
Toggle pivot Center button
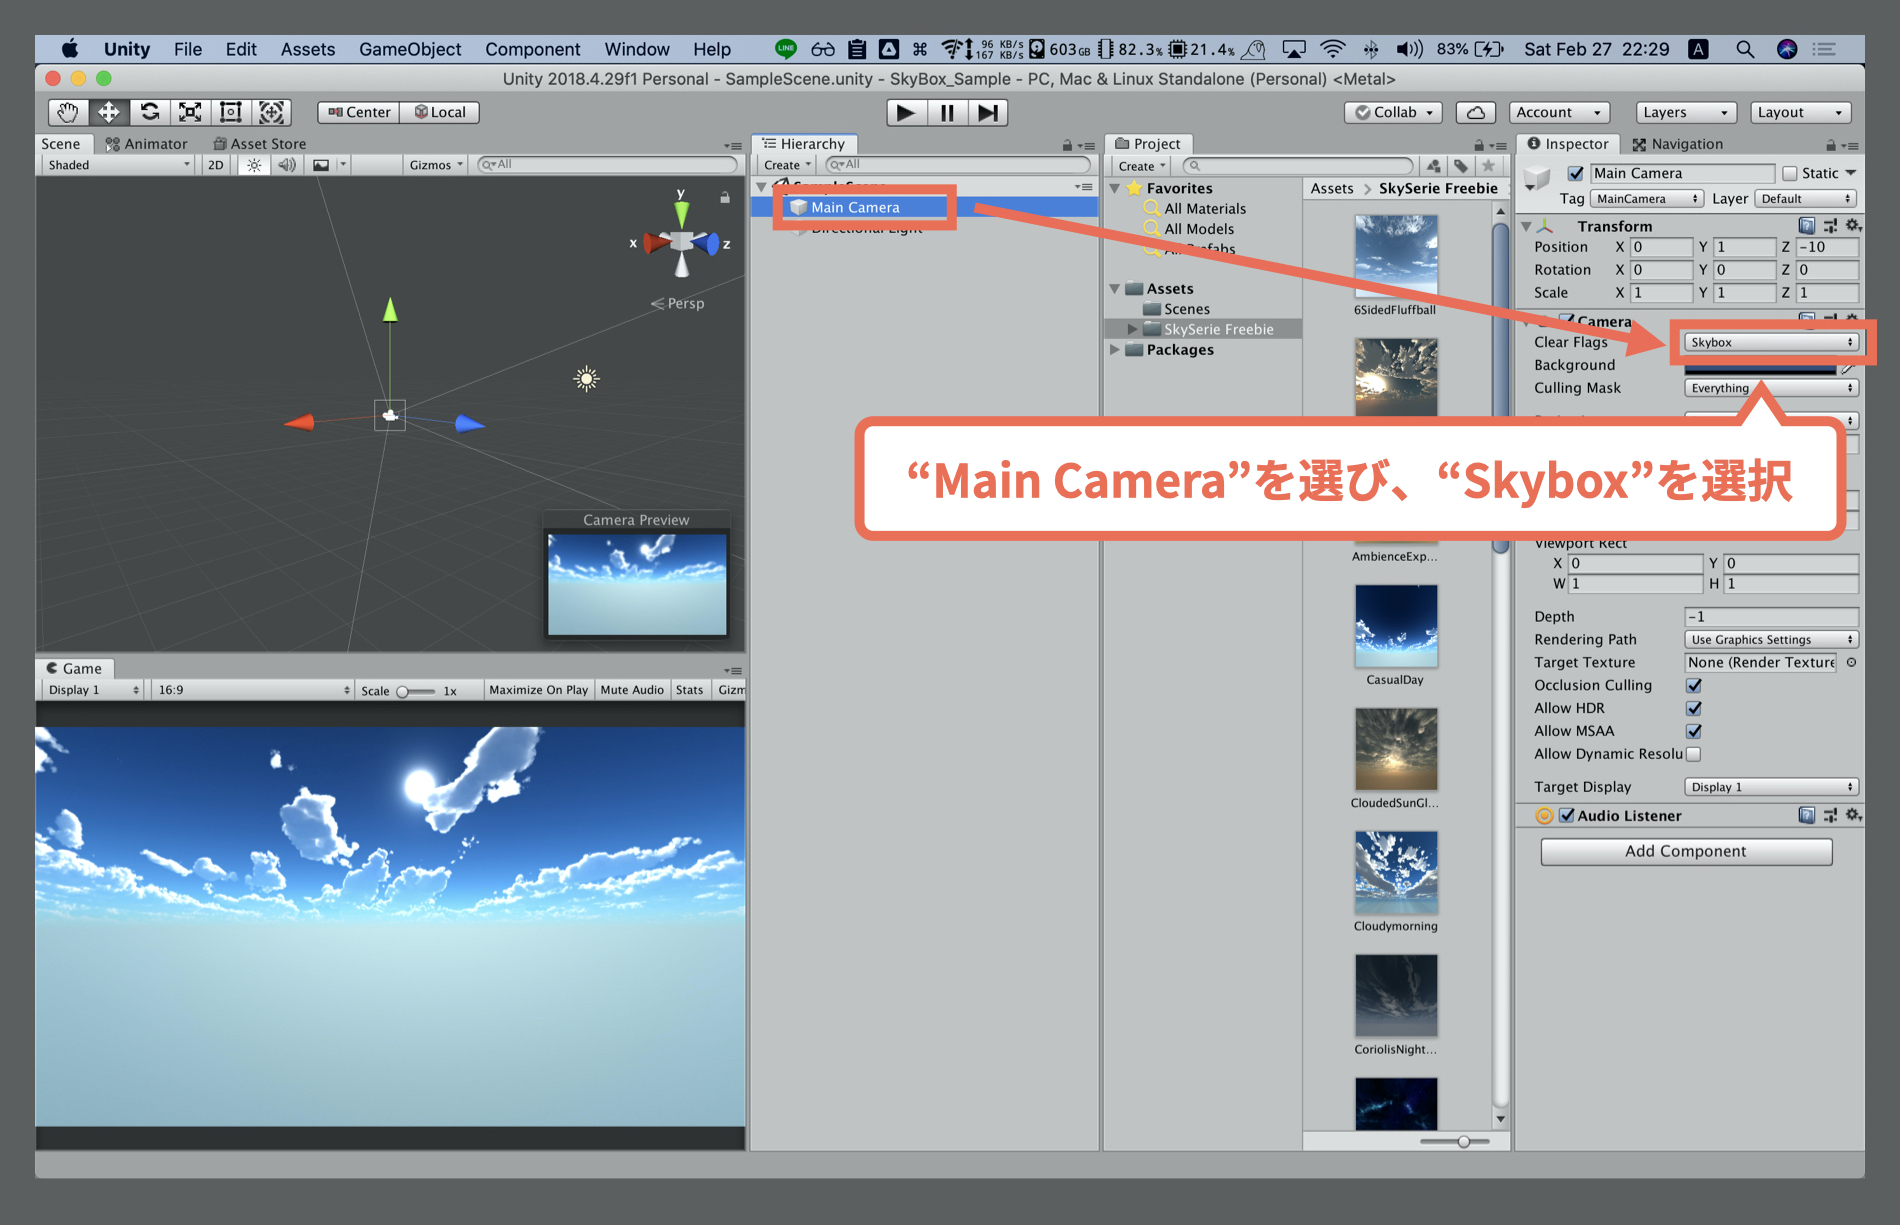[359, 112]
